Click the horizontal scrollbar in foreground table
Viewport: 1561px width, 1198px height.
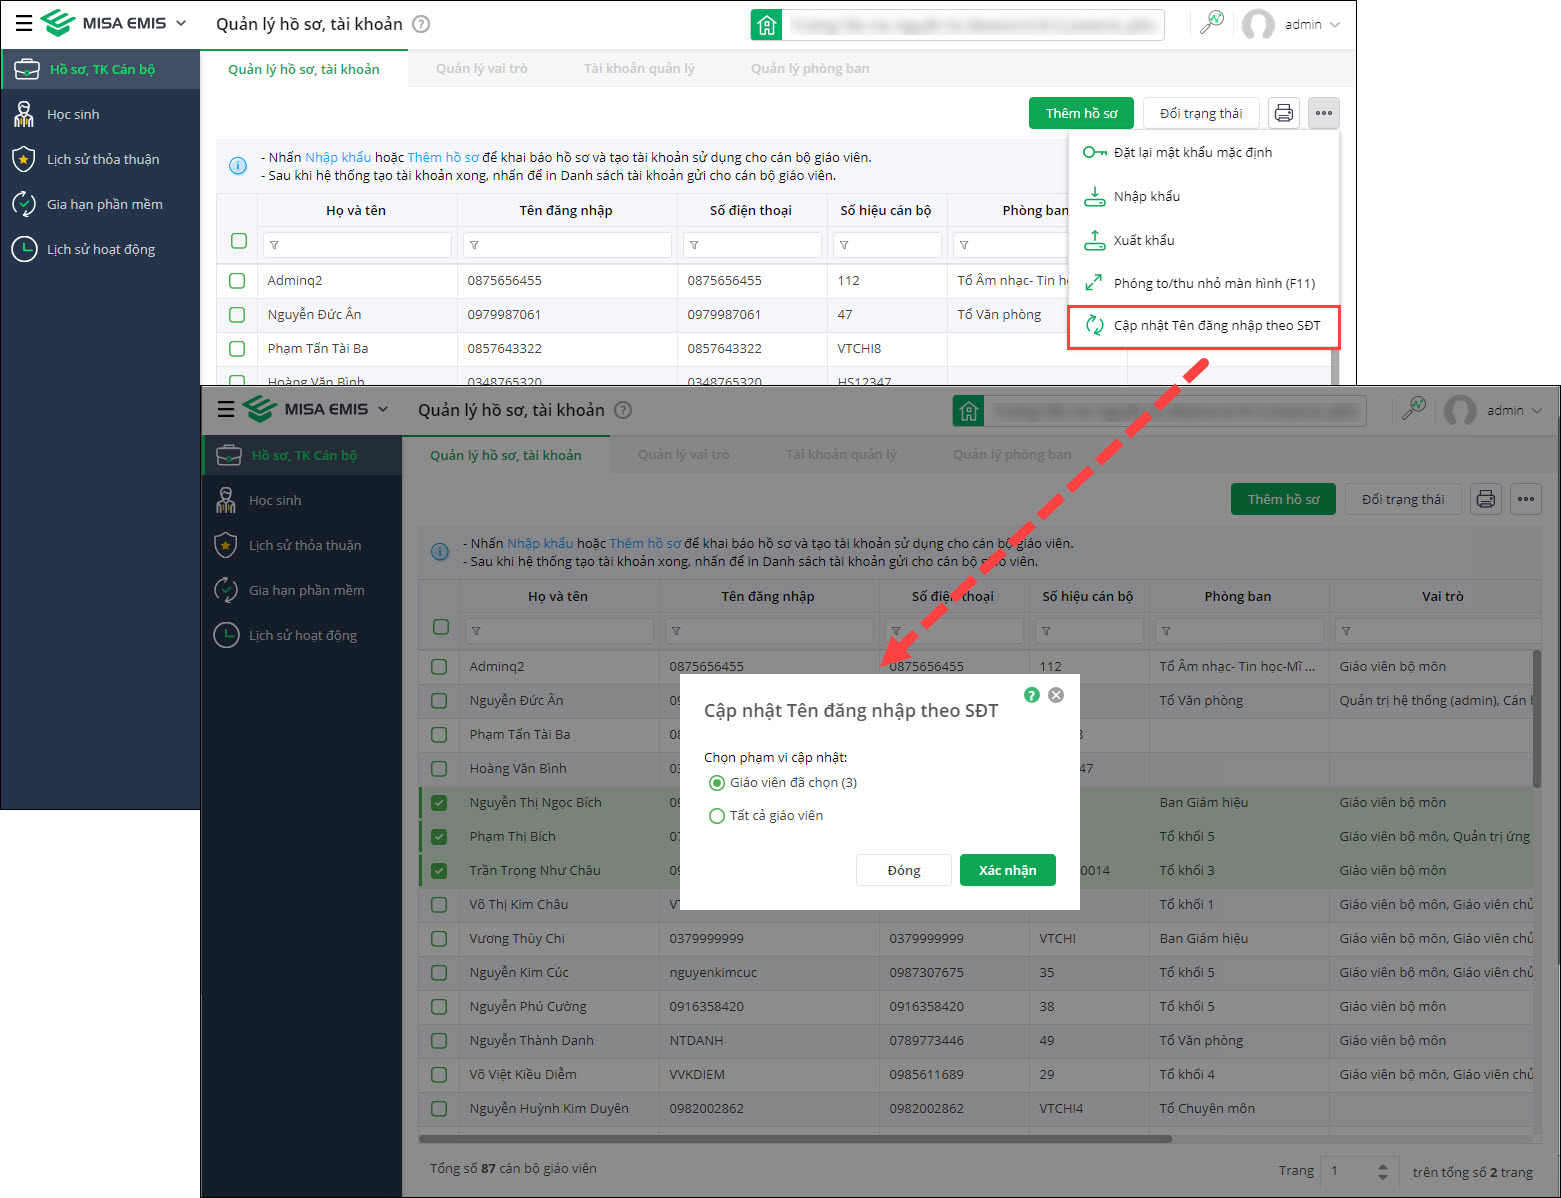tap(796, 1138)
